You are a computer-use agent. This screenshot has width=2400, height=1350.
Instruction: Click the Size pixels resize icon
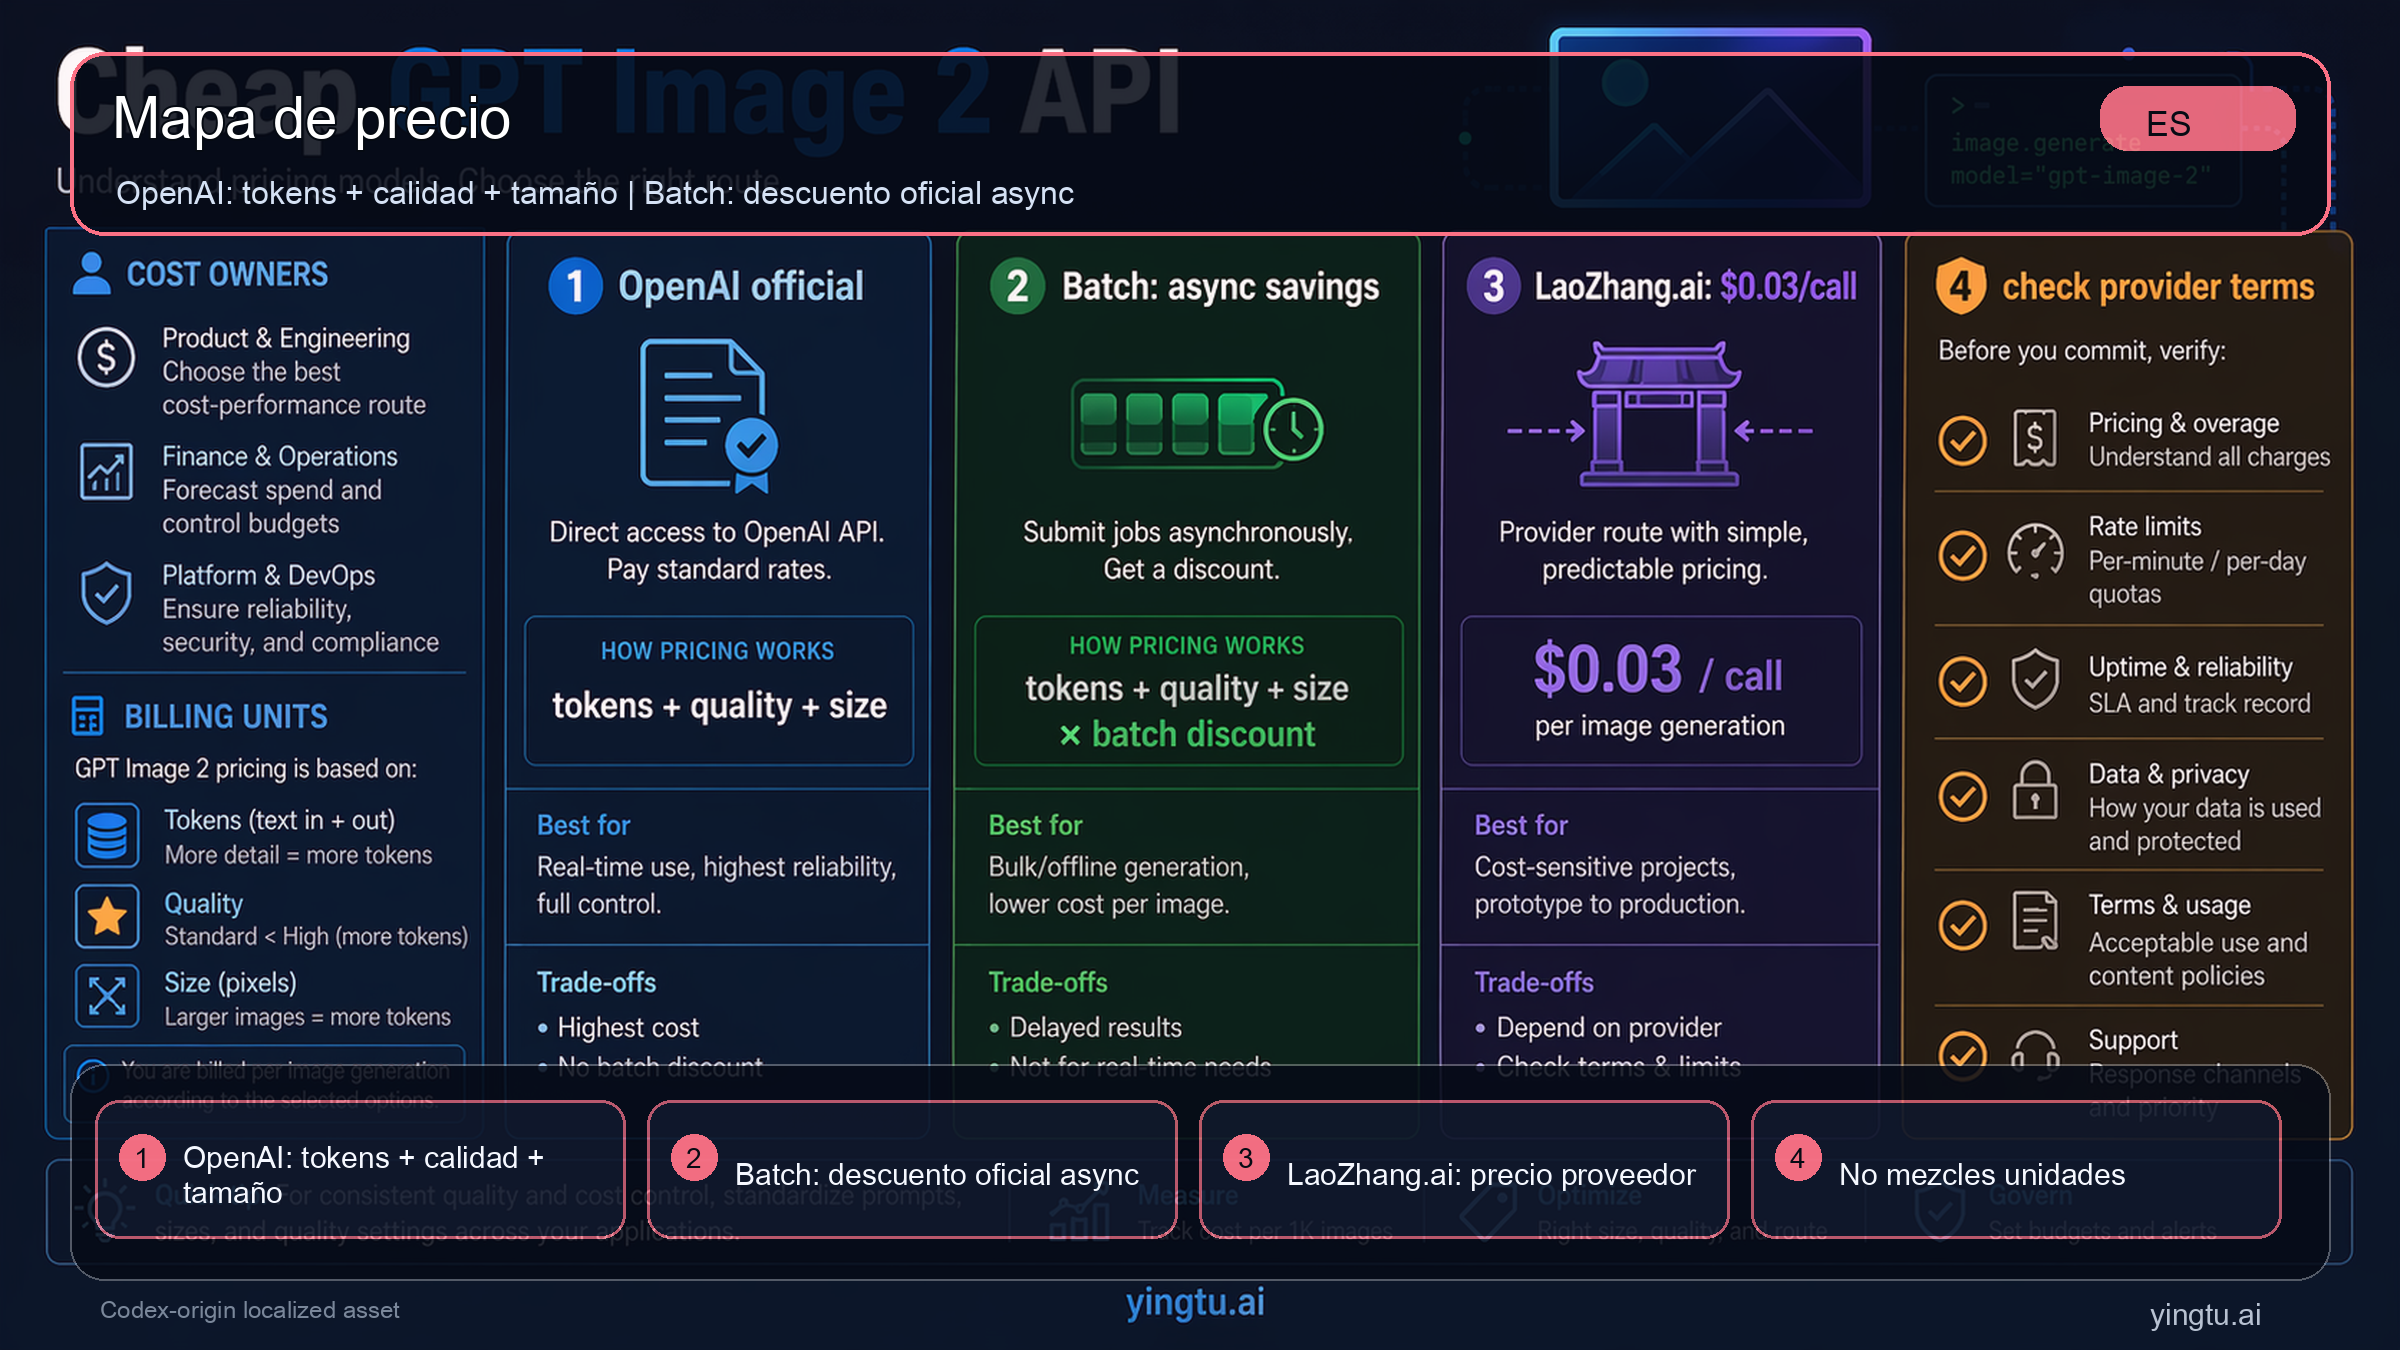click(x=107, y=996)
